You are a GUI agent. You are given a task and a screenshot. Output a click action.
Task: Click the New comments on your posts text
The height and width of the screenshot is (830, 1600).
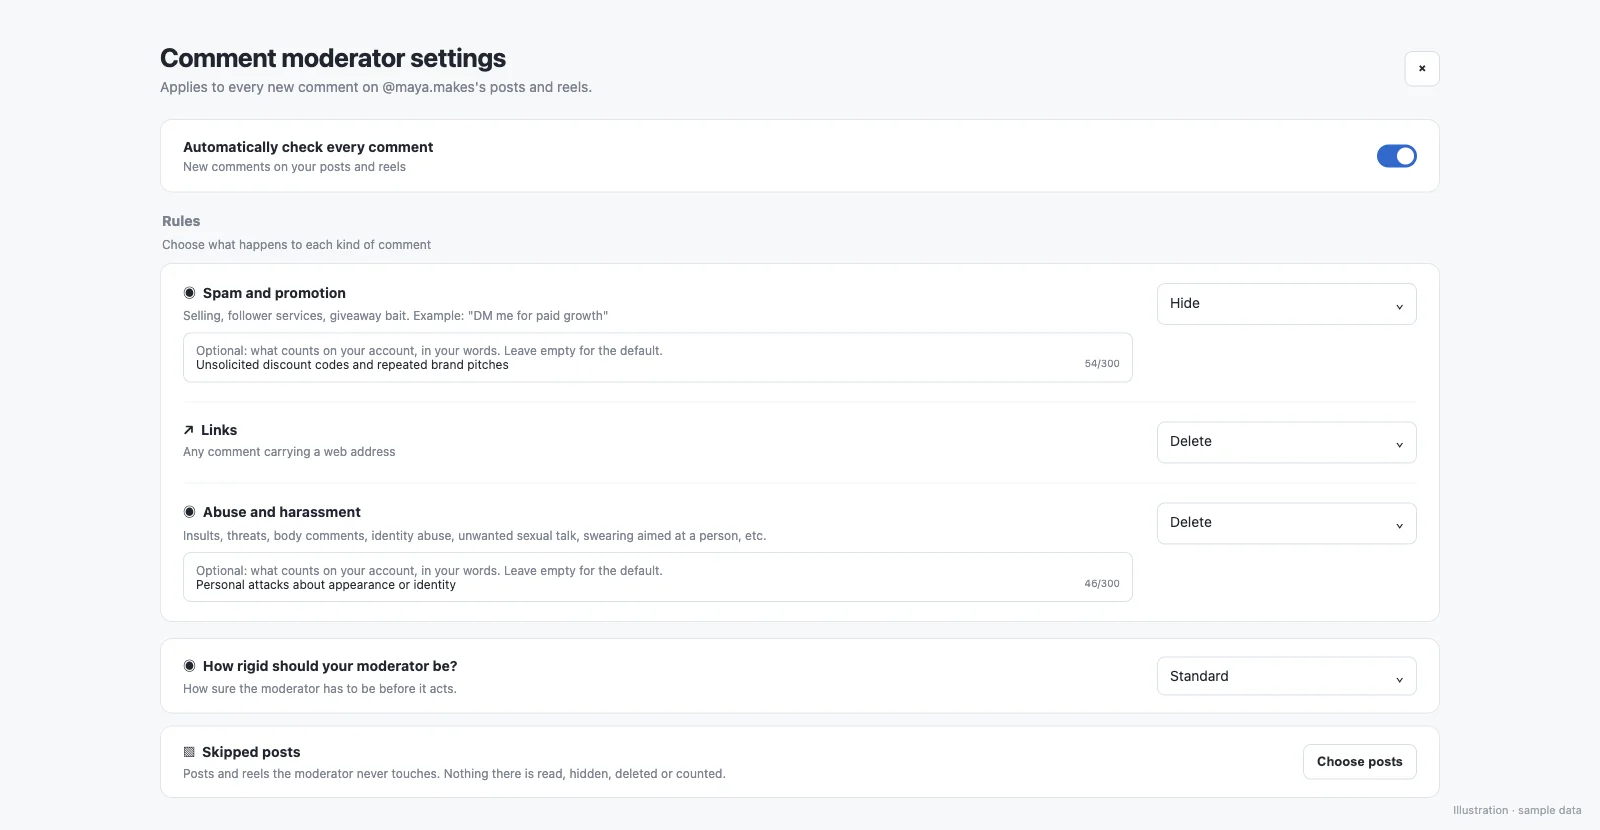coord(295,167)
